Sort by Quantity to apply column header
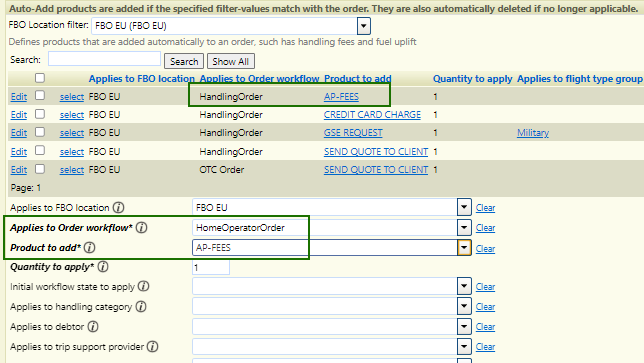This screenshot has height=363, width=644. [x=473, y=79]
